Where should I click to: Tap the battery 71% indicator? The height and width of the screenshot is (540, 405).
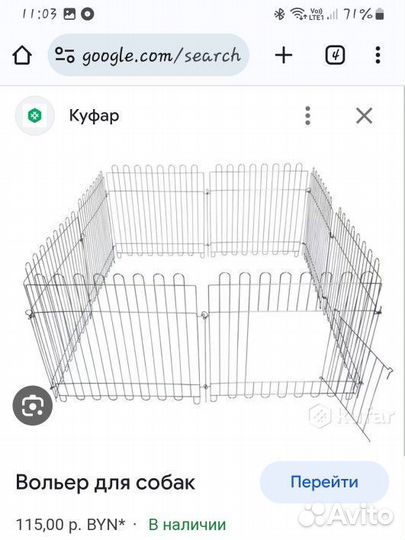(364, 14)
